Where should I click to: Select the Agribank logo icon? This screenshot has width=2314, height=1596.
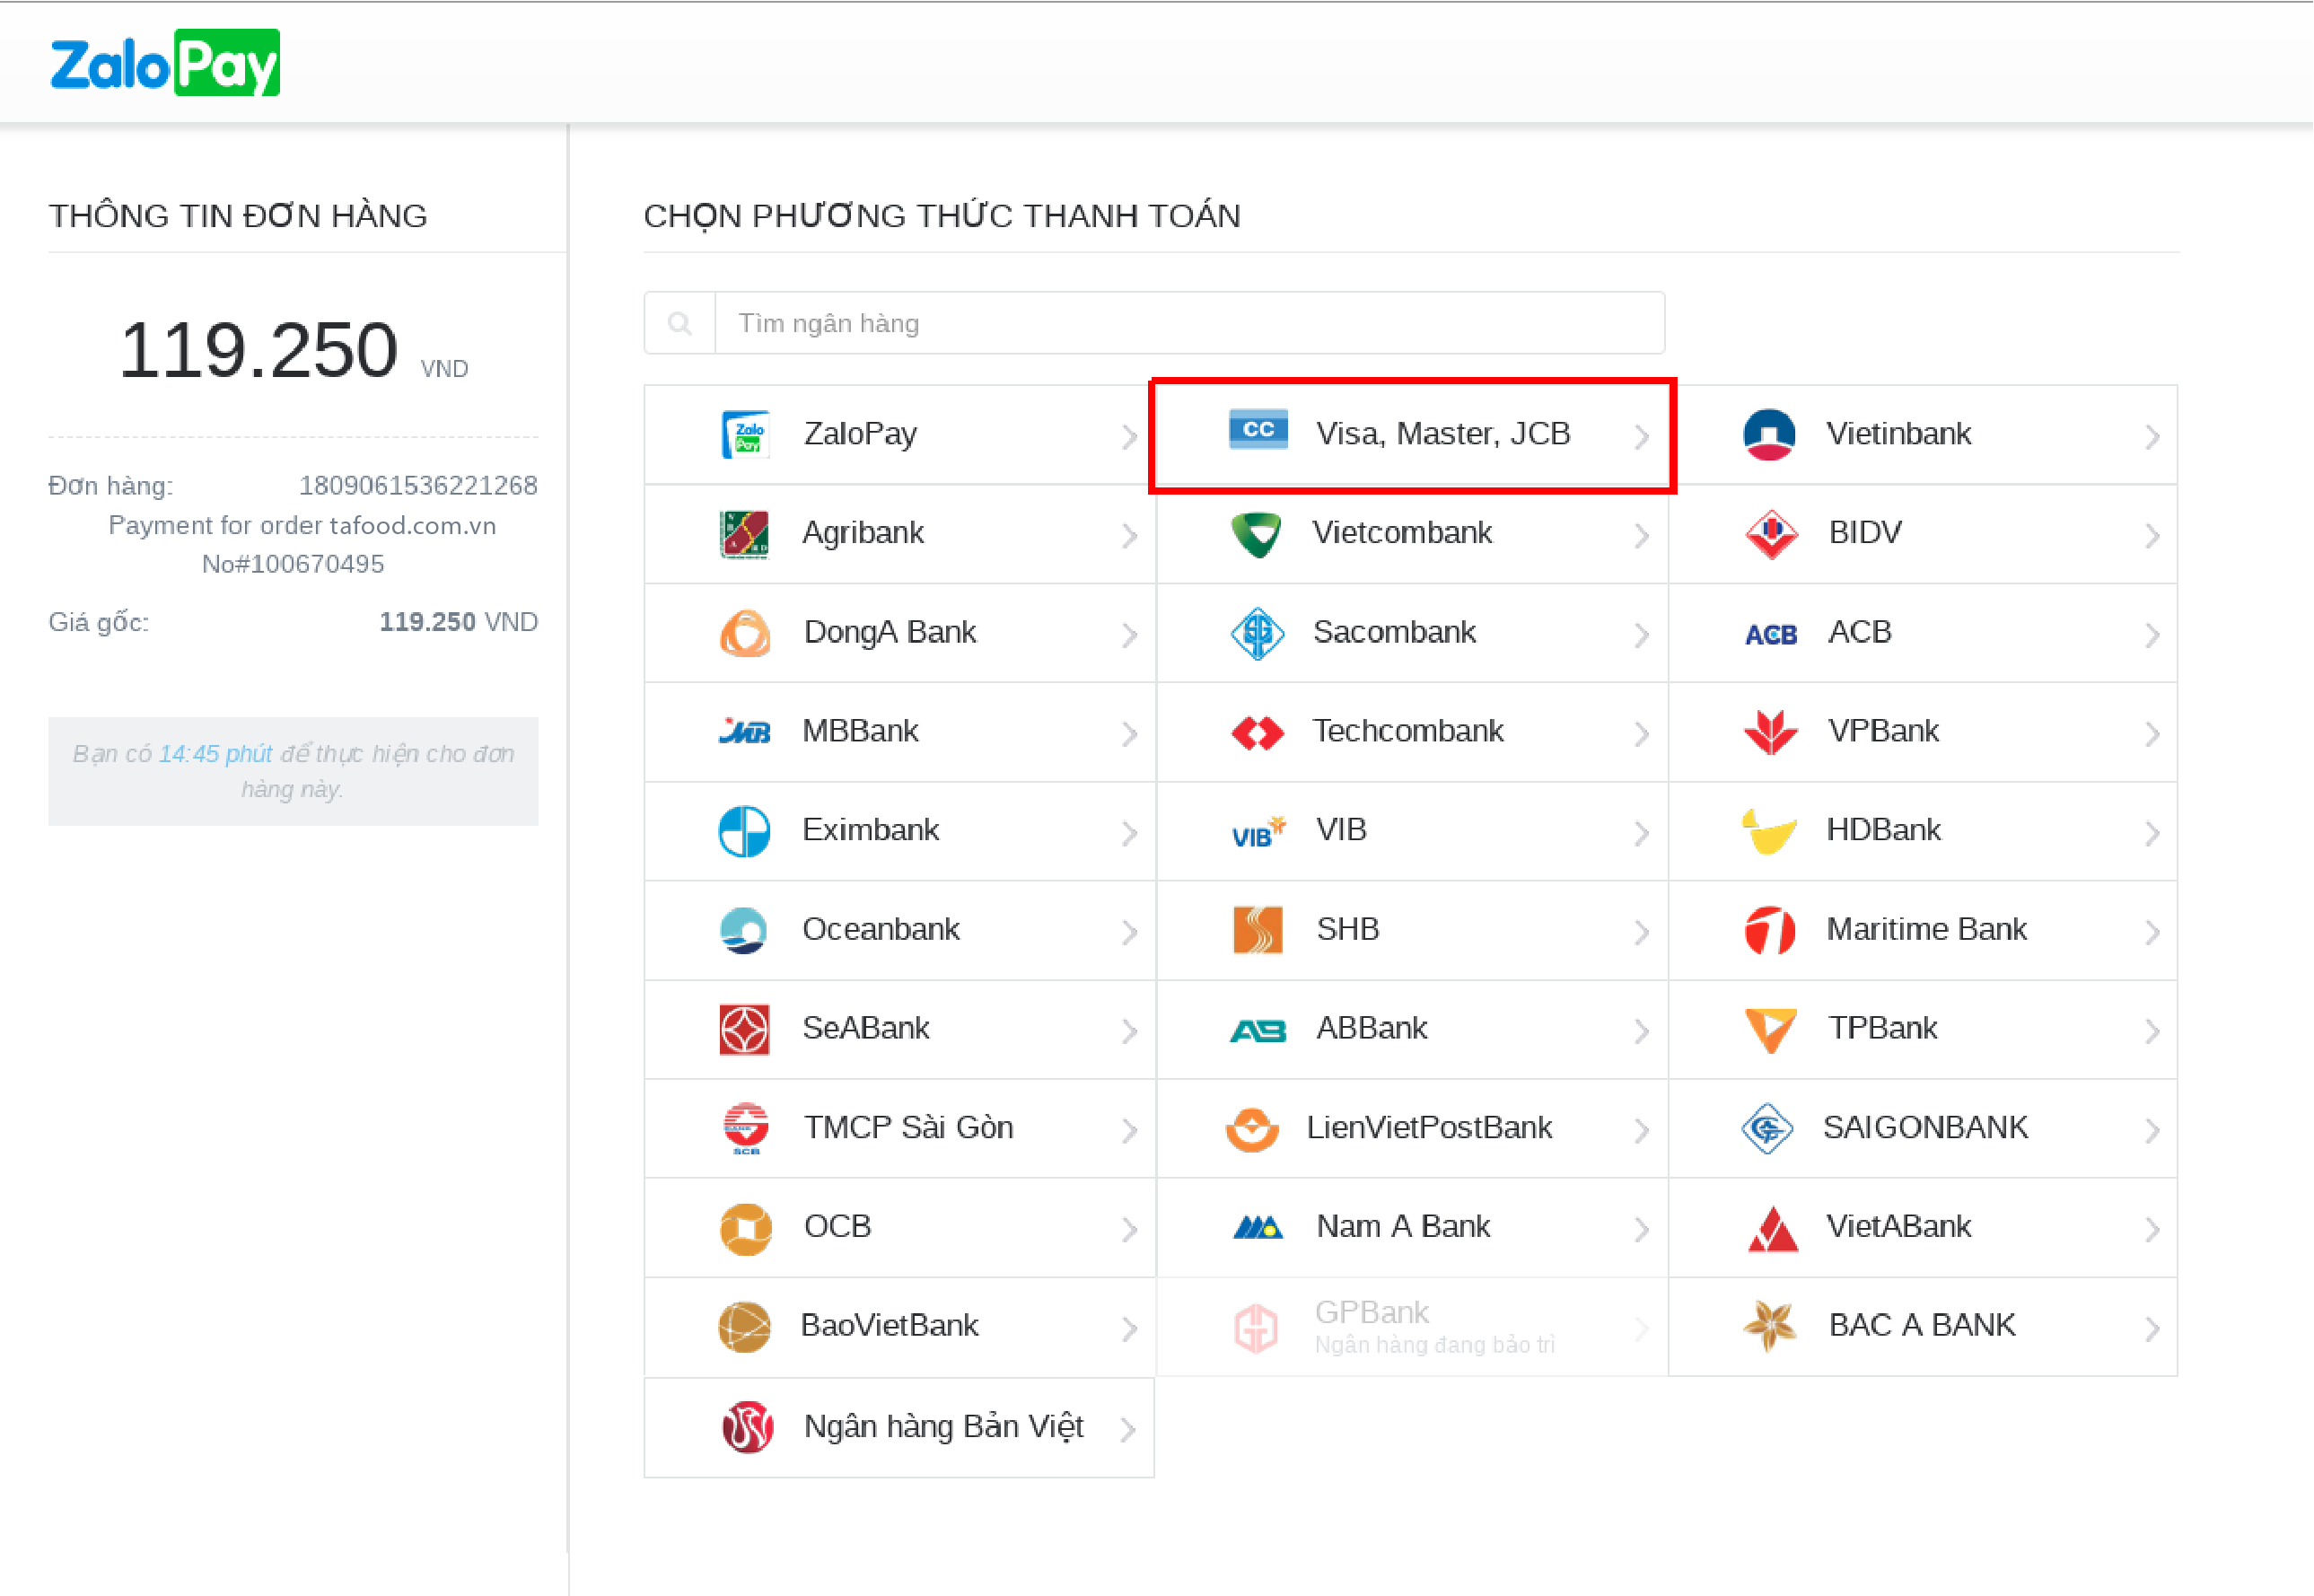click(745, 534)
